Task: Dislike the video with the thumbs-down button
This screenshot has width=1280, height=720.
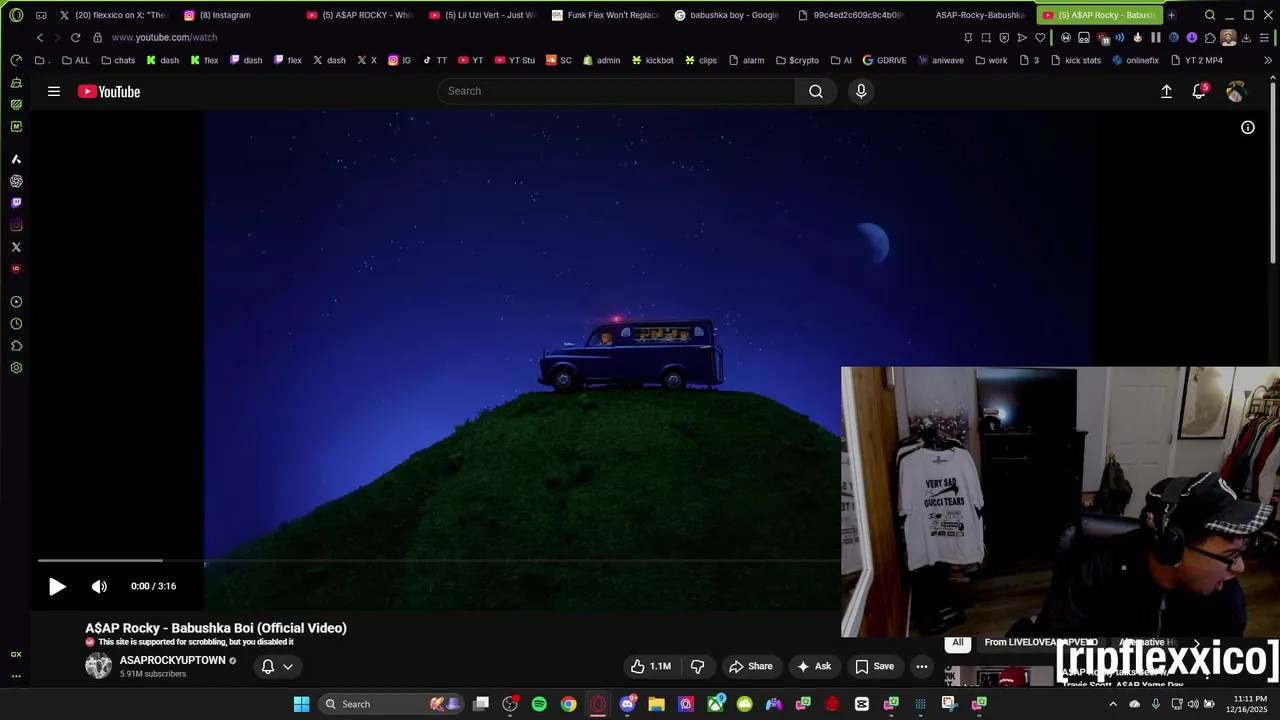Action: (698, 666)
